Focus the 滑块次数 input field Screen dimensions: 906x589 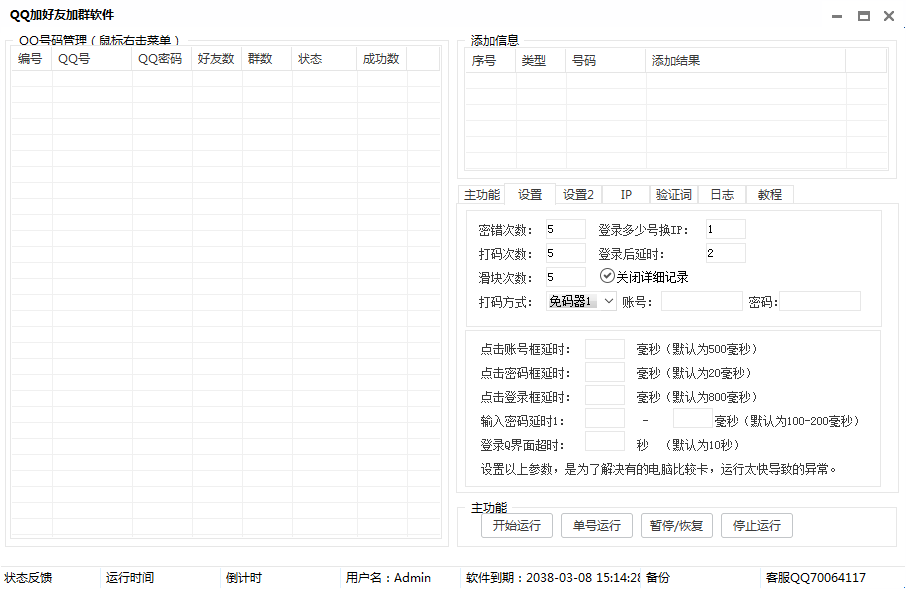[566, 277]
